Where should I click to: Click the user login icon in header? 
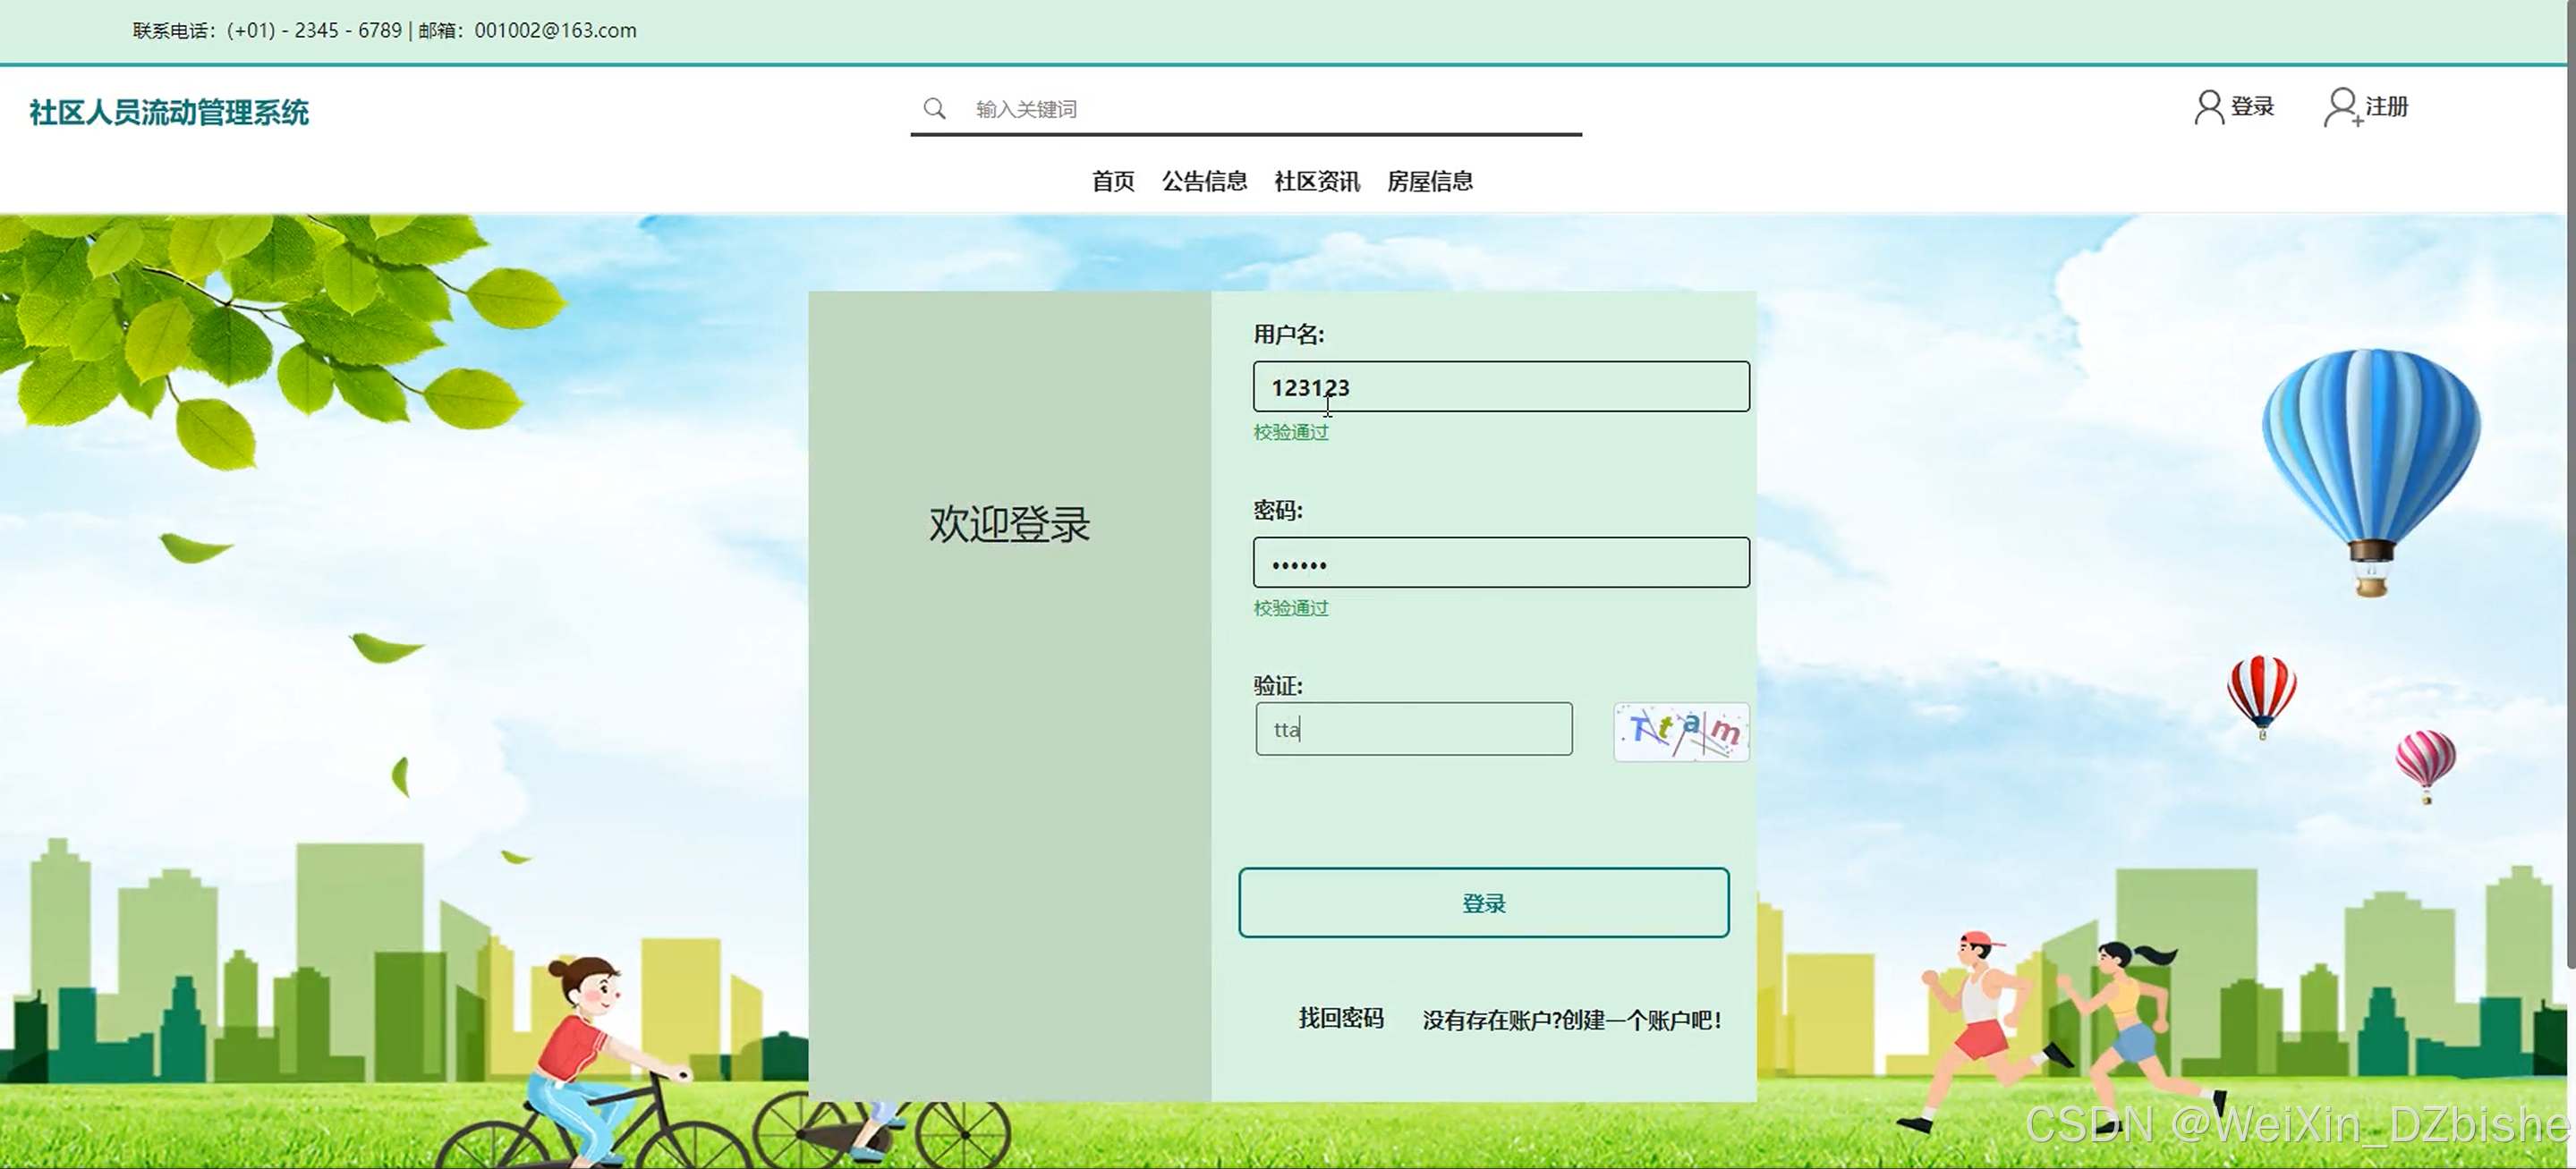click(2208, 107)
